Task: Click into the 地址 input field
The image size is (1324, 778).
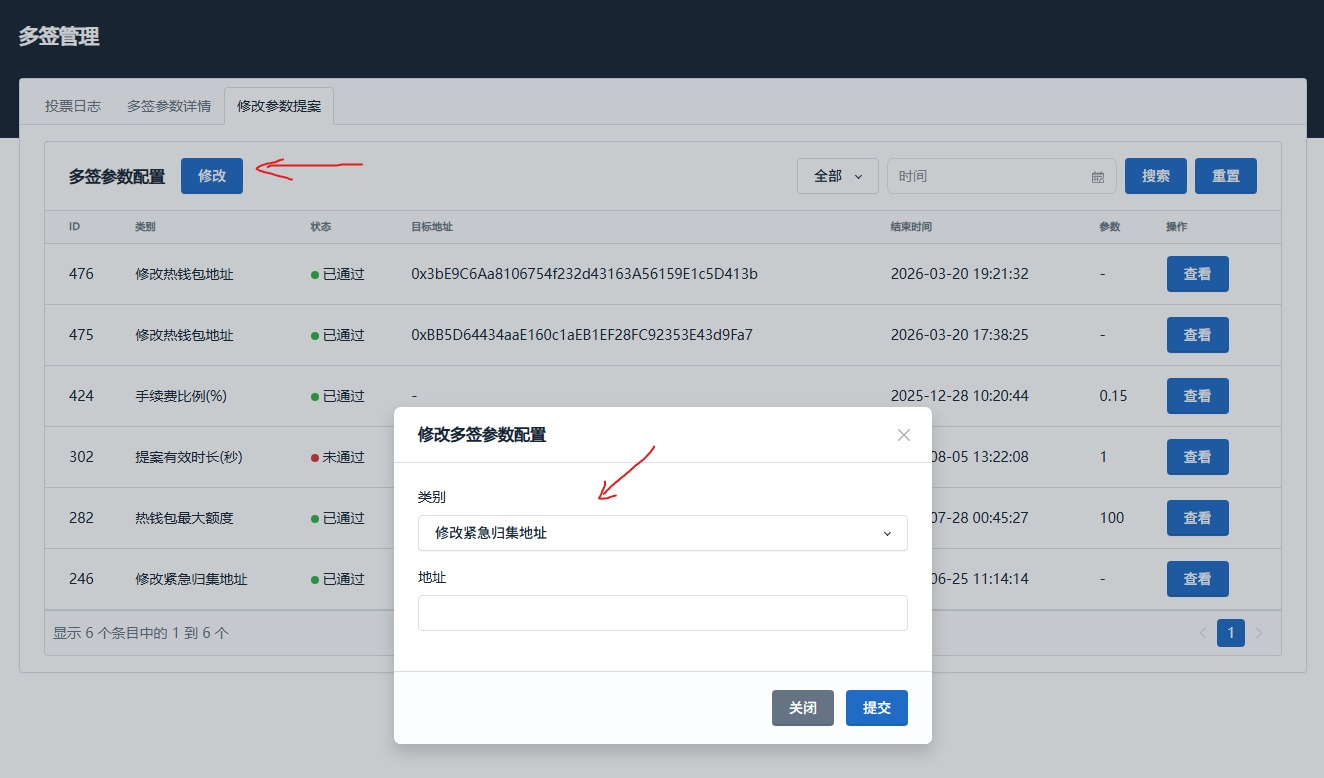Action: 662,613
